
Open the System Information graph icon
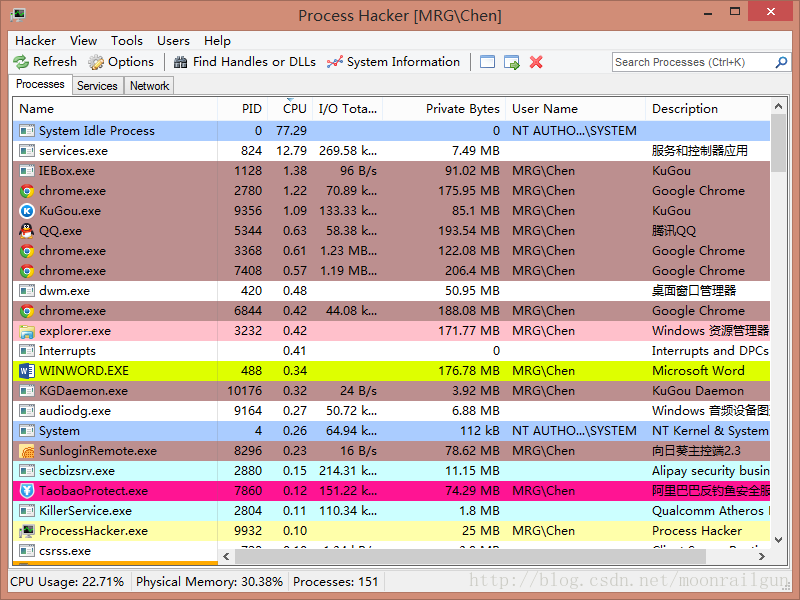click(x=335, y=62)
